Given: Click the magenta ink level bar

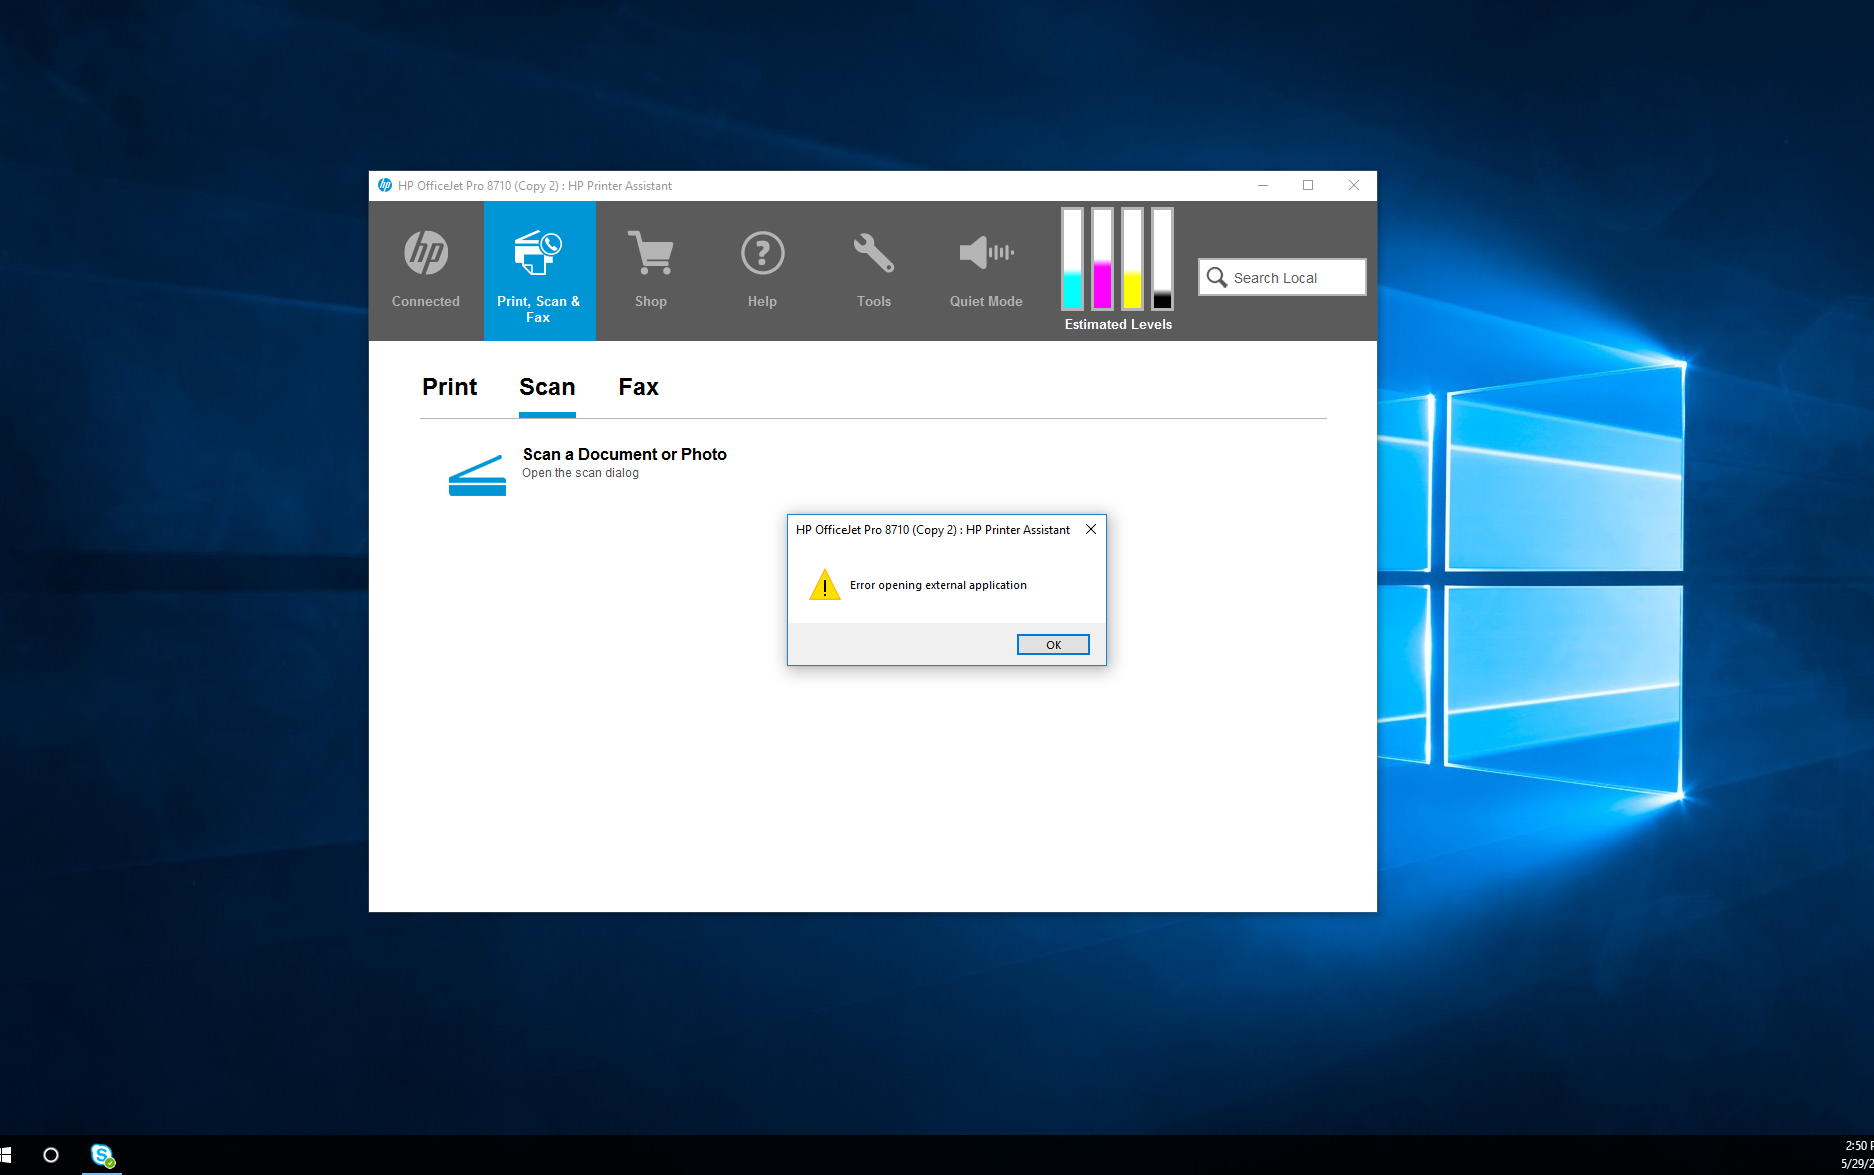Looking at the screenshot, I should click(1102, 259).
